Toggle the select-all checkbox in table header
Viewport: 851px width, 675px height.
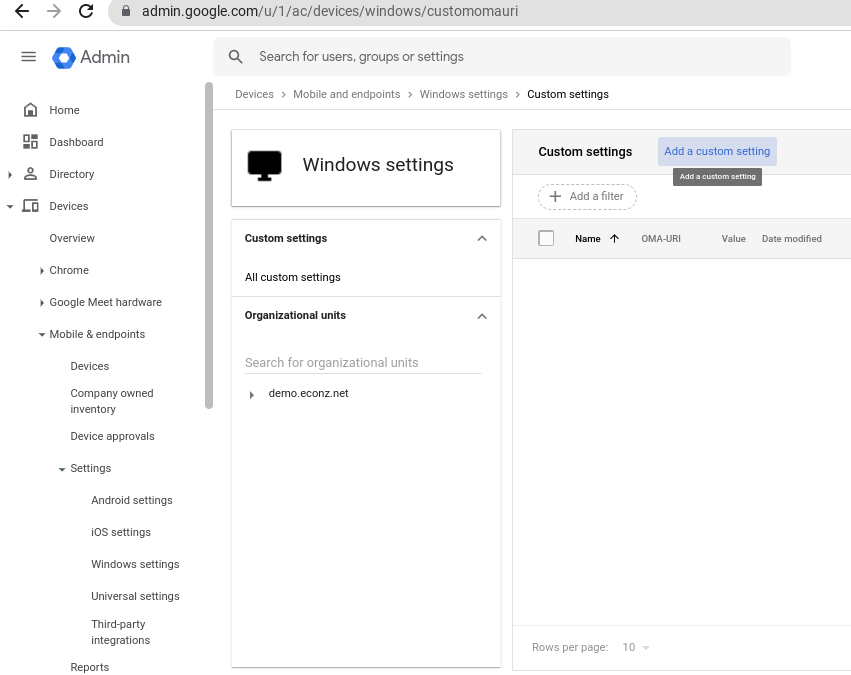546,238
